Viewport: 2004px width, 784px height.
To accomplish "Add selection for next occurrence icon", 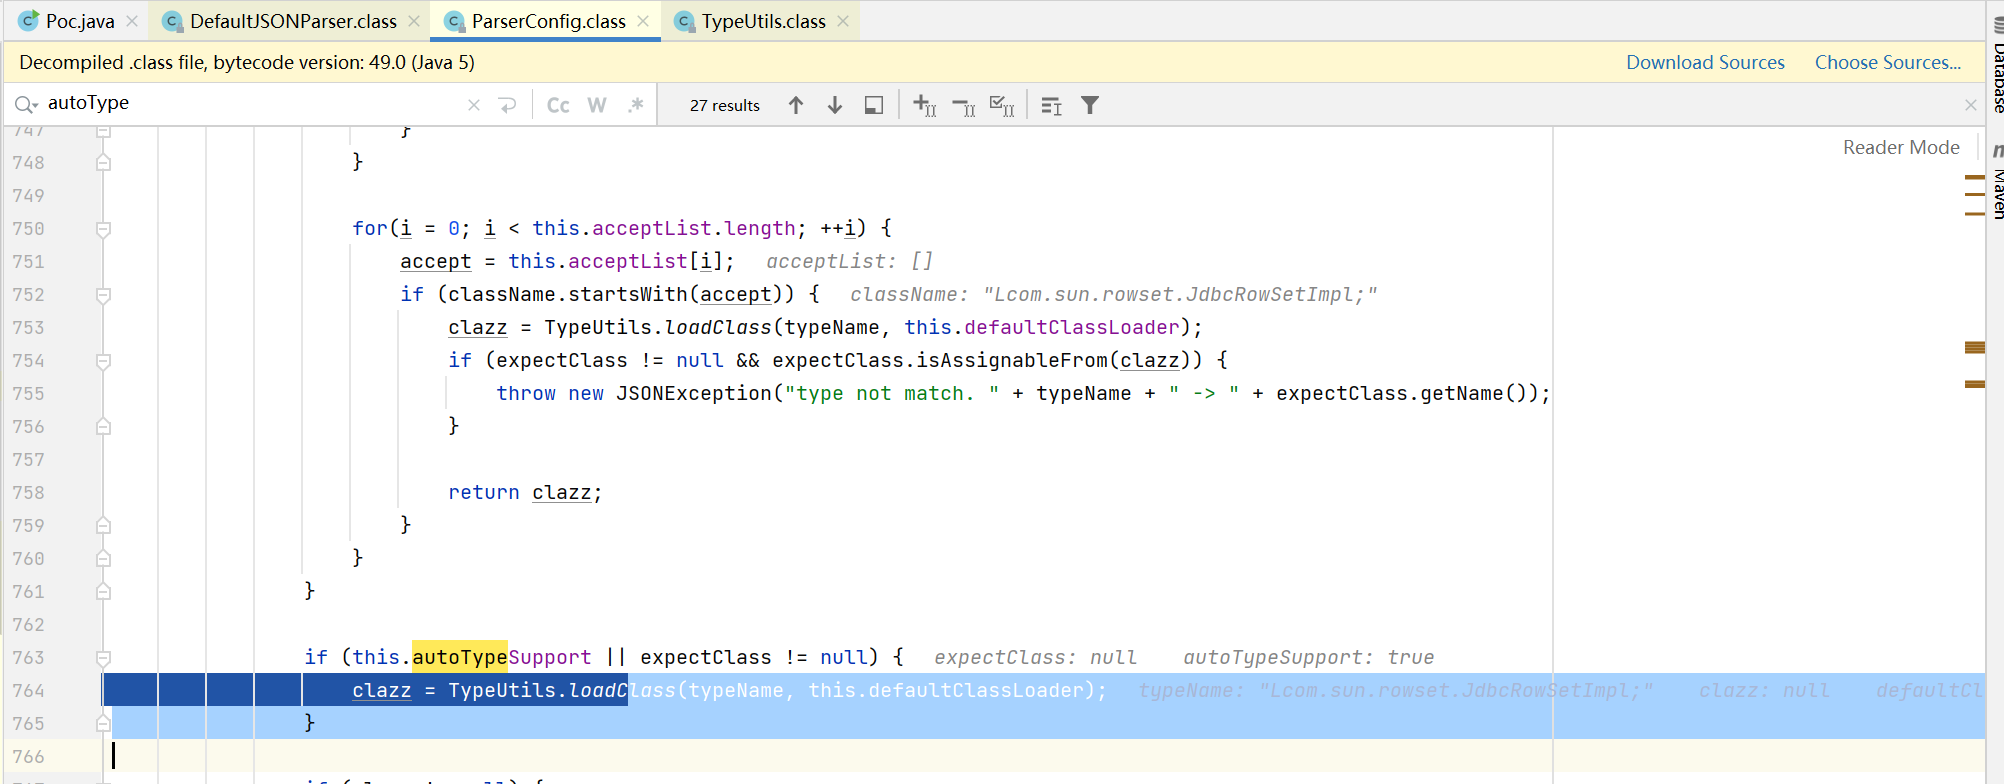I will point(925,105).
